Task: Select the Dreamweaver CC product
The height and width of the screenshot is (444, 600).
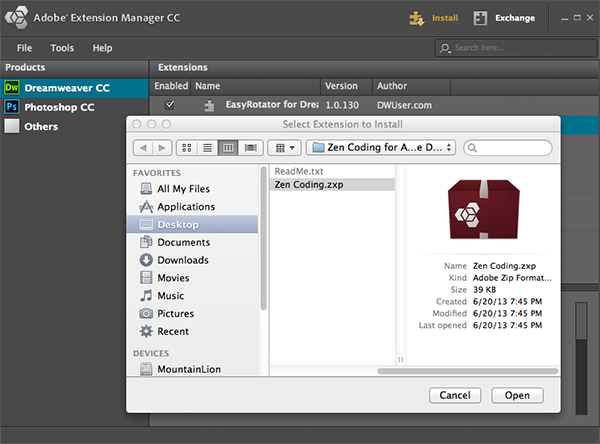Action: click(x=74, y=88)
